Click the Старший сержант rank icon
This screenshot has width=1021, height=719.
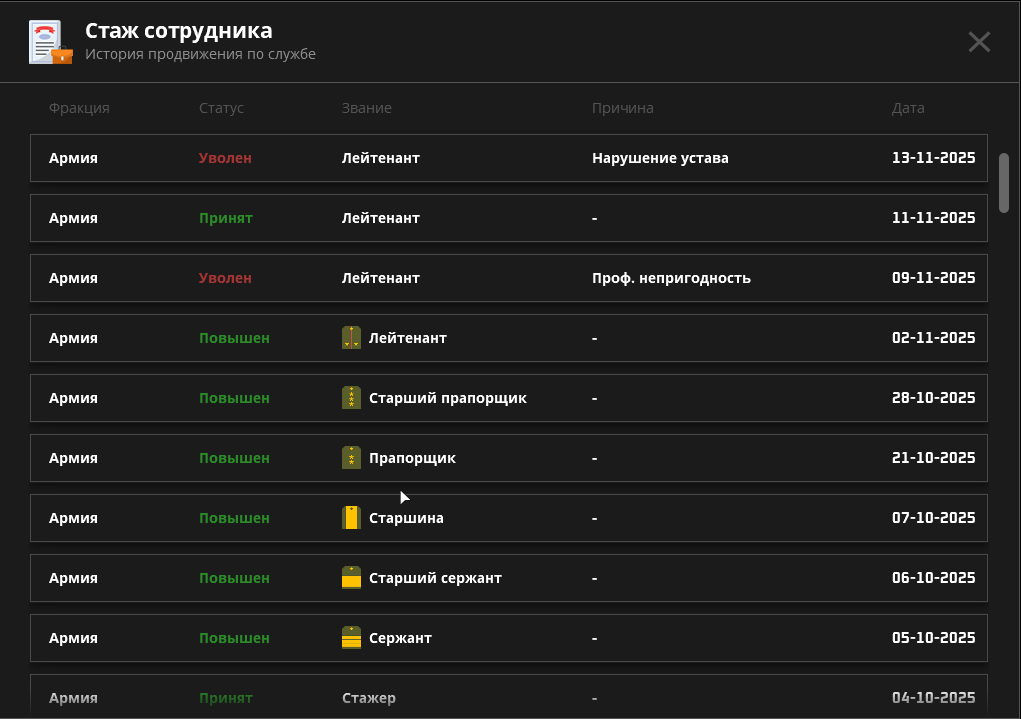[351, 578]
